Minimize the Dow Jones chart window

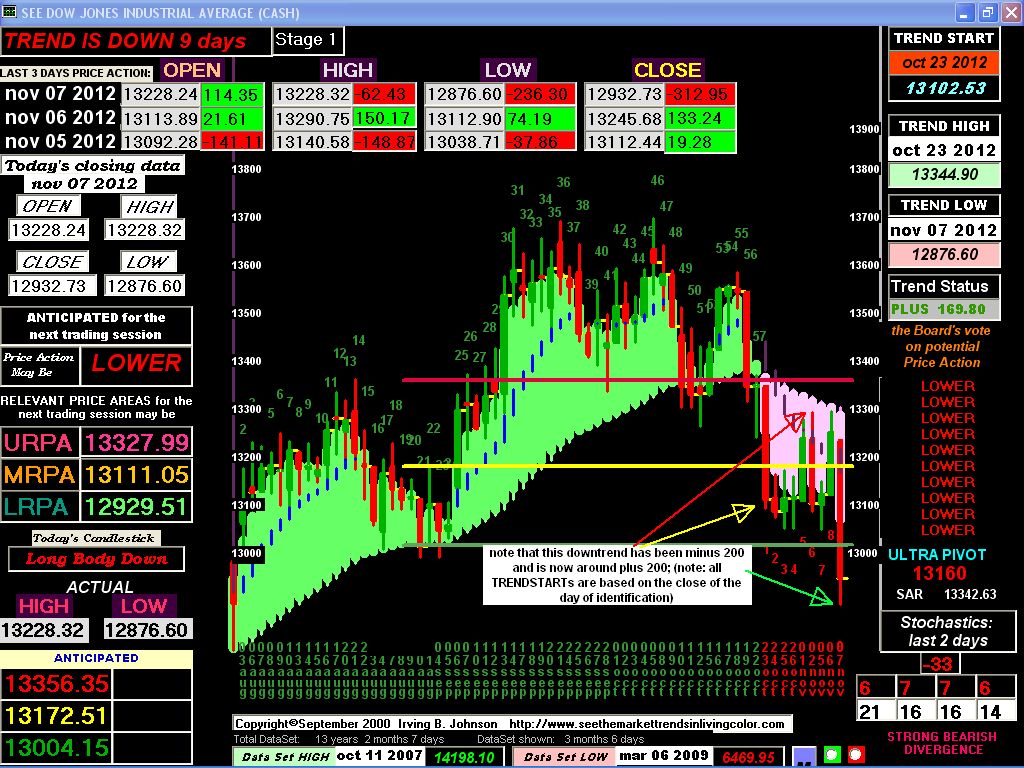click(x=964, y=12)
